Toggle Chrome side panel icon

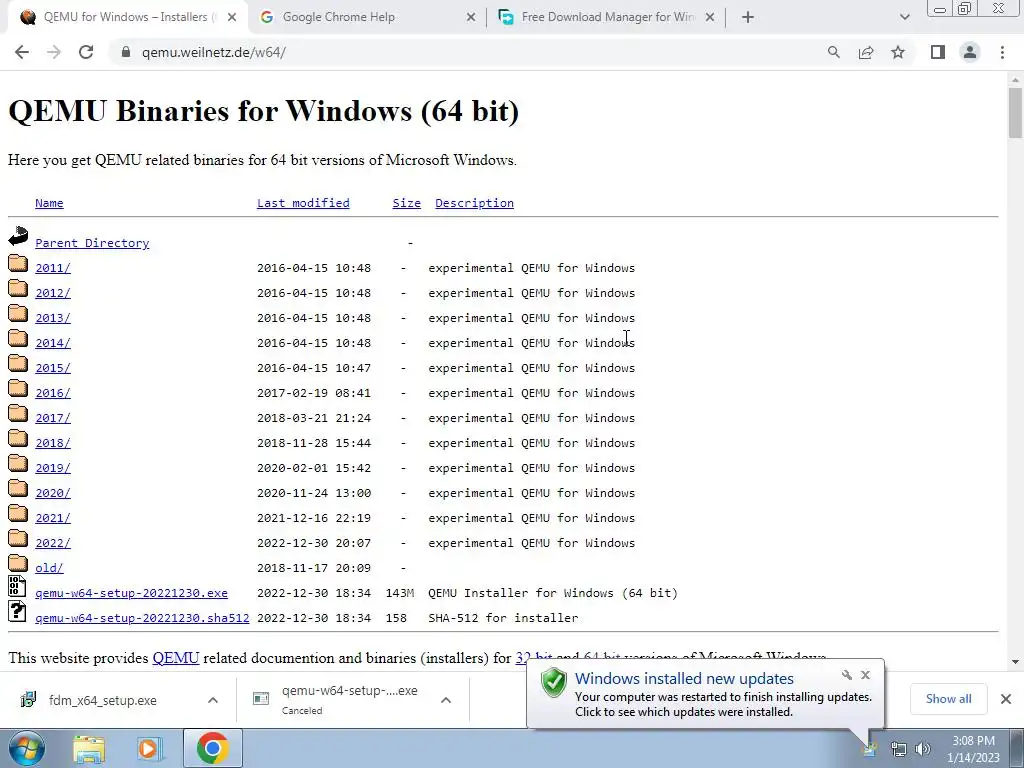click(x=938, y=52)
